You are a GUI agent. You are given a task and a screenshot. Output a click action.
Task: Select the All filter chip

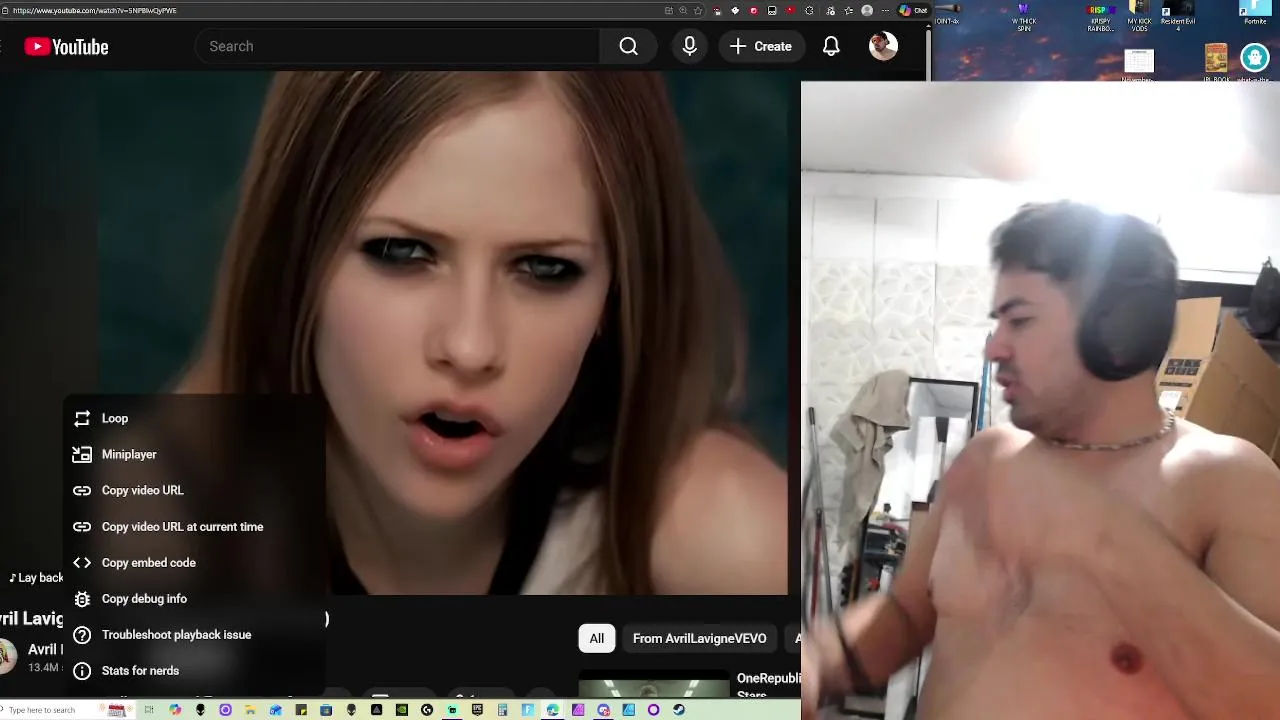596,638
